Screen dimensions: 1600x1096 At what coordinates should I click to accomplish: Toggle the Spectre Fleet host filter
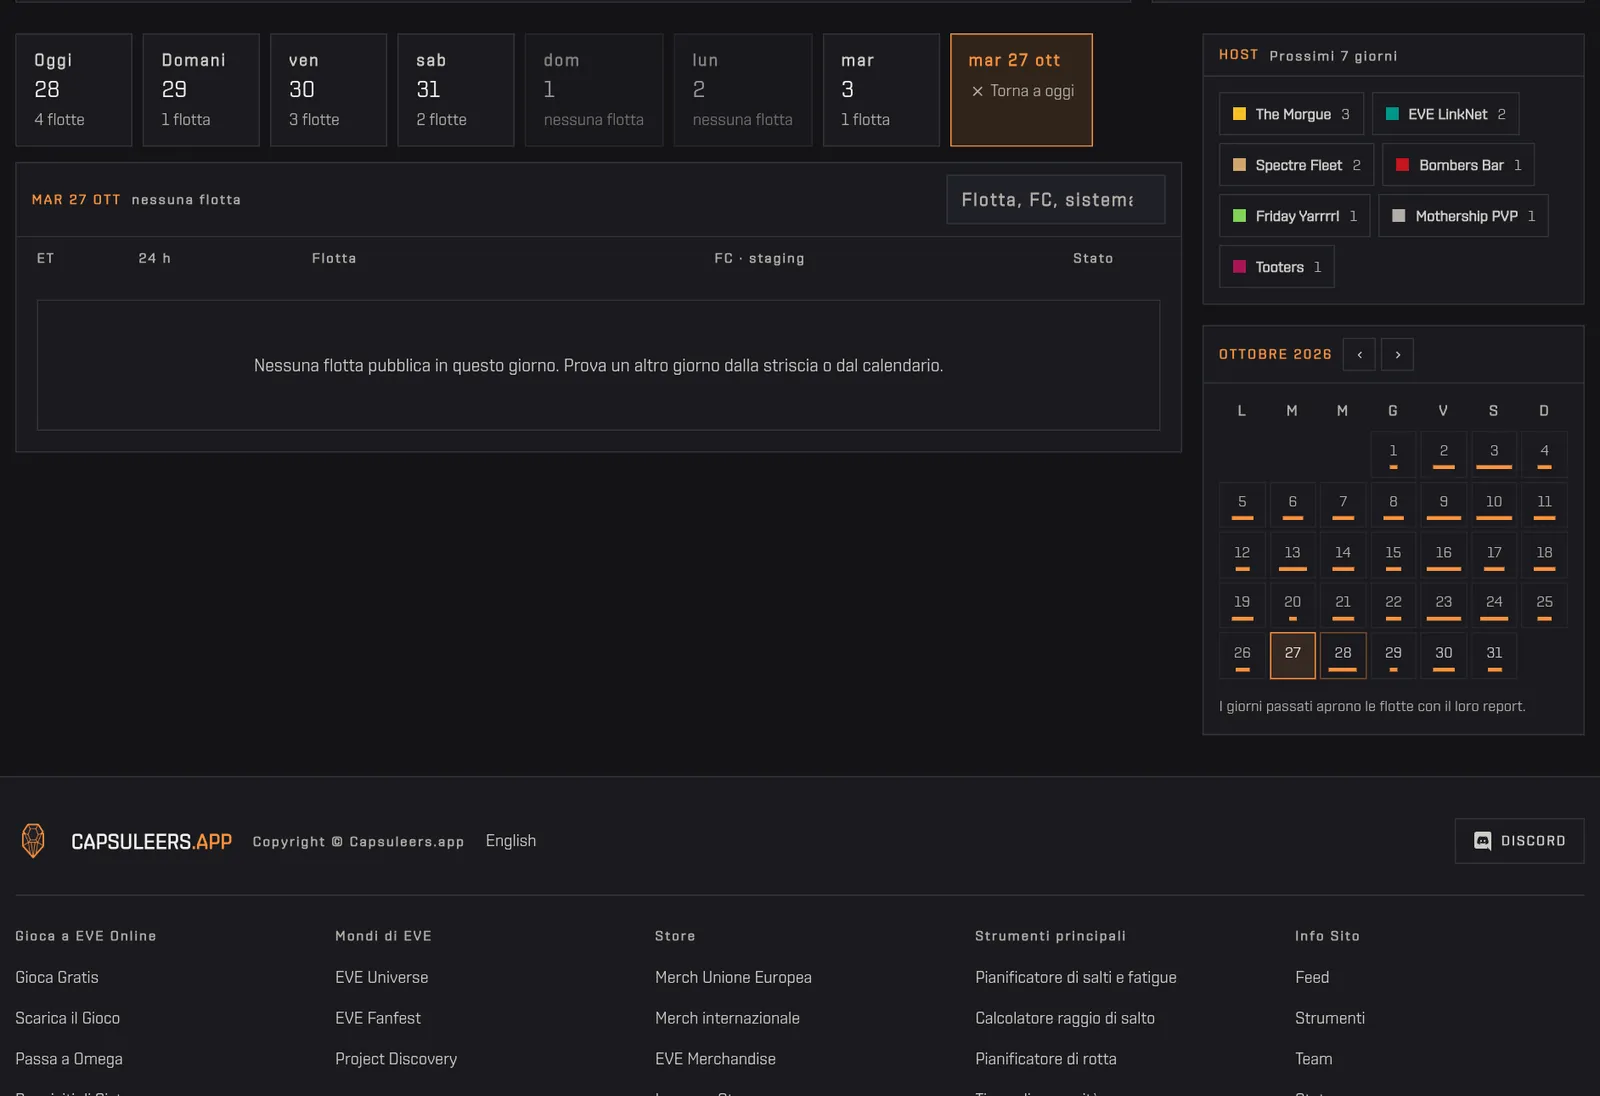tap(1296, 165)
